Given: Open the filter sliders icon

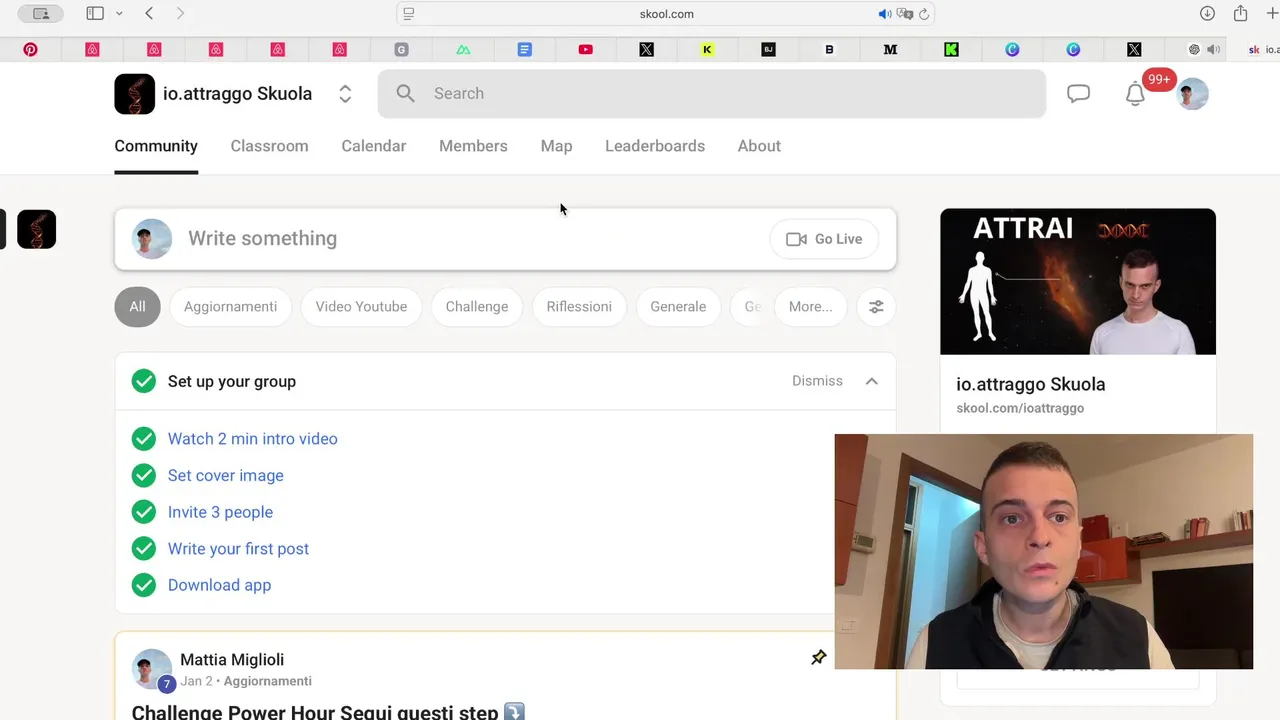Looking at the screenshot, I should [876, 307].
